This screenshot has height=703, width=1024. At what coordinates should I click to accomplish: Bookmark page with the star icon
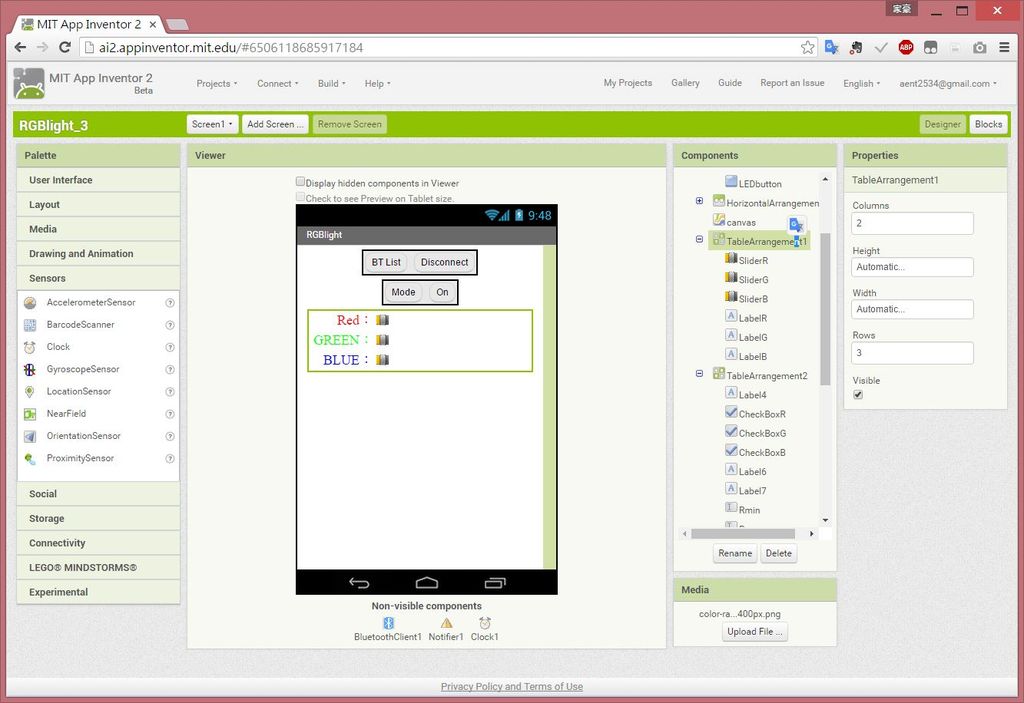[808, 48]
